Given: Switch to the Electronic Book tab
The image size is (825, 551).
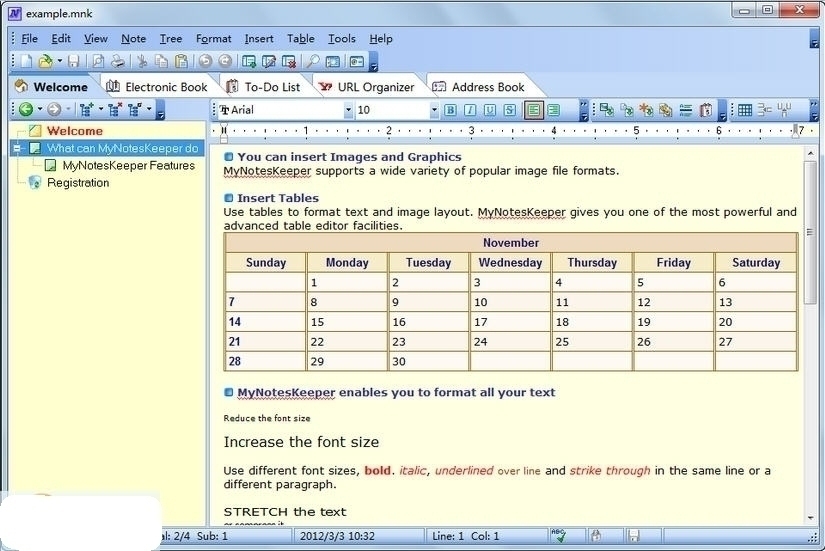Looking at the screenshot, I should (157, 87).
